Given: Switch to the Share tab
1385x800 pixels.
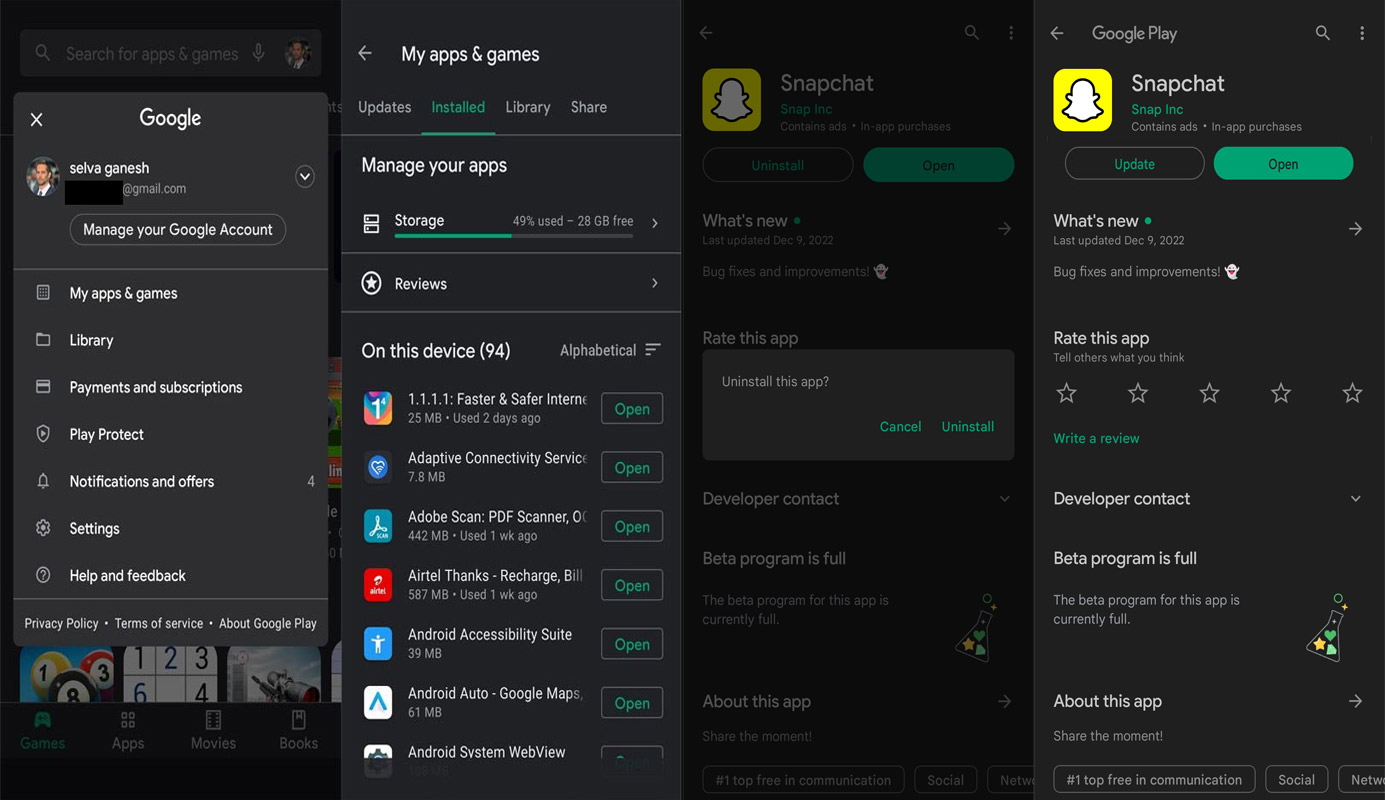Looking at the screenshot, I should pos(589,107).
